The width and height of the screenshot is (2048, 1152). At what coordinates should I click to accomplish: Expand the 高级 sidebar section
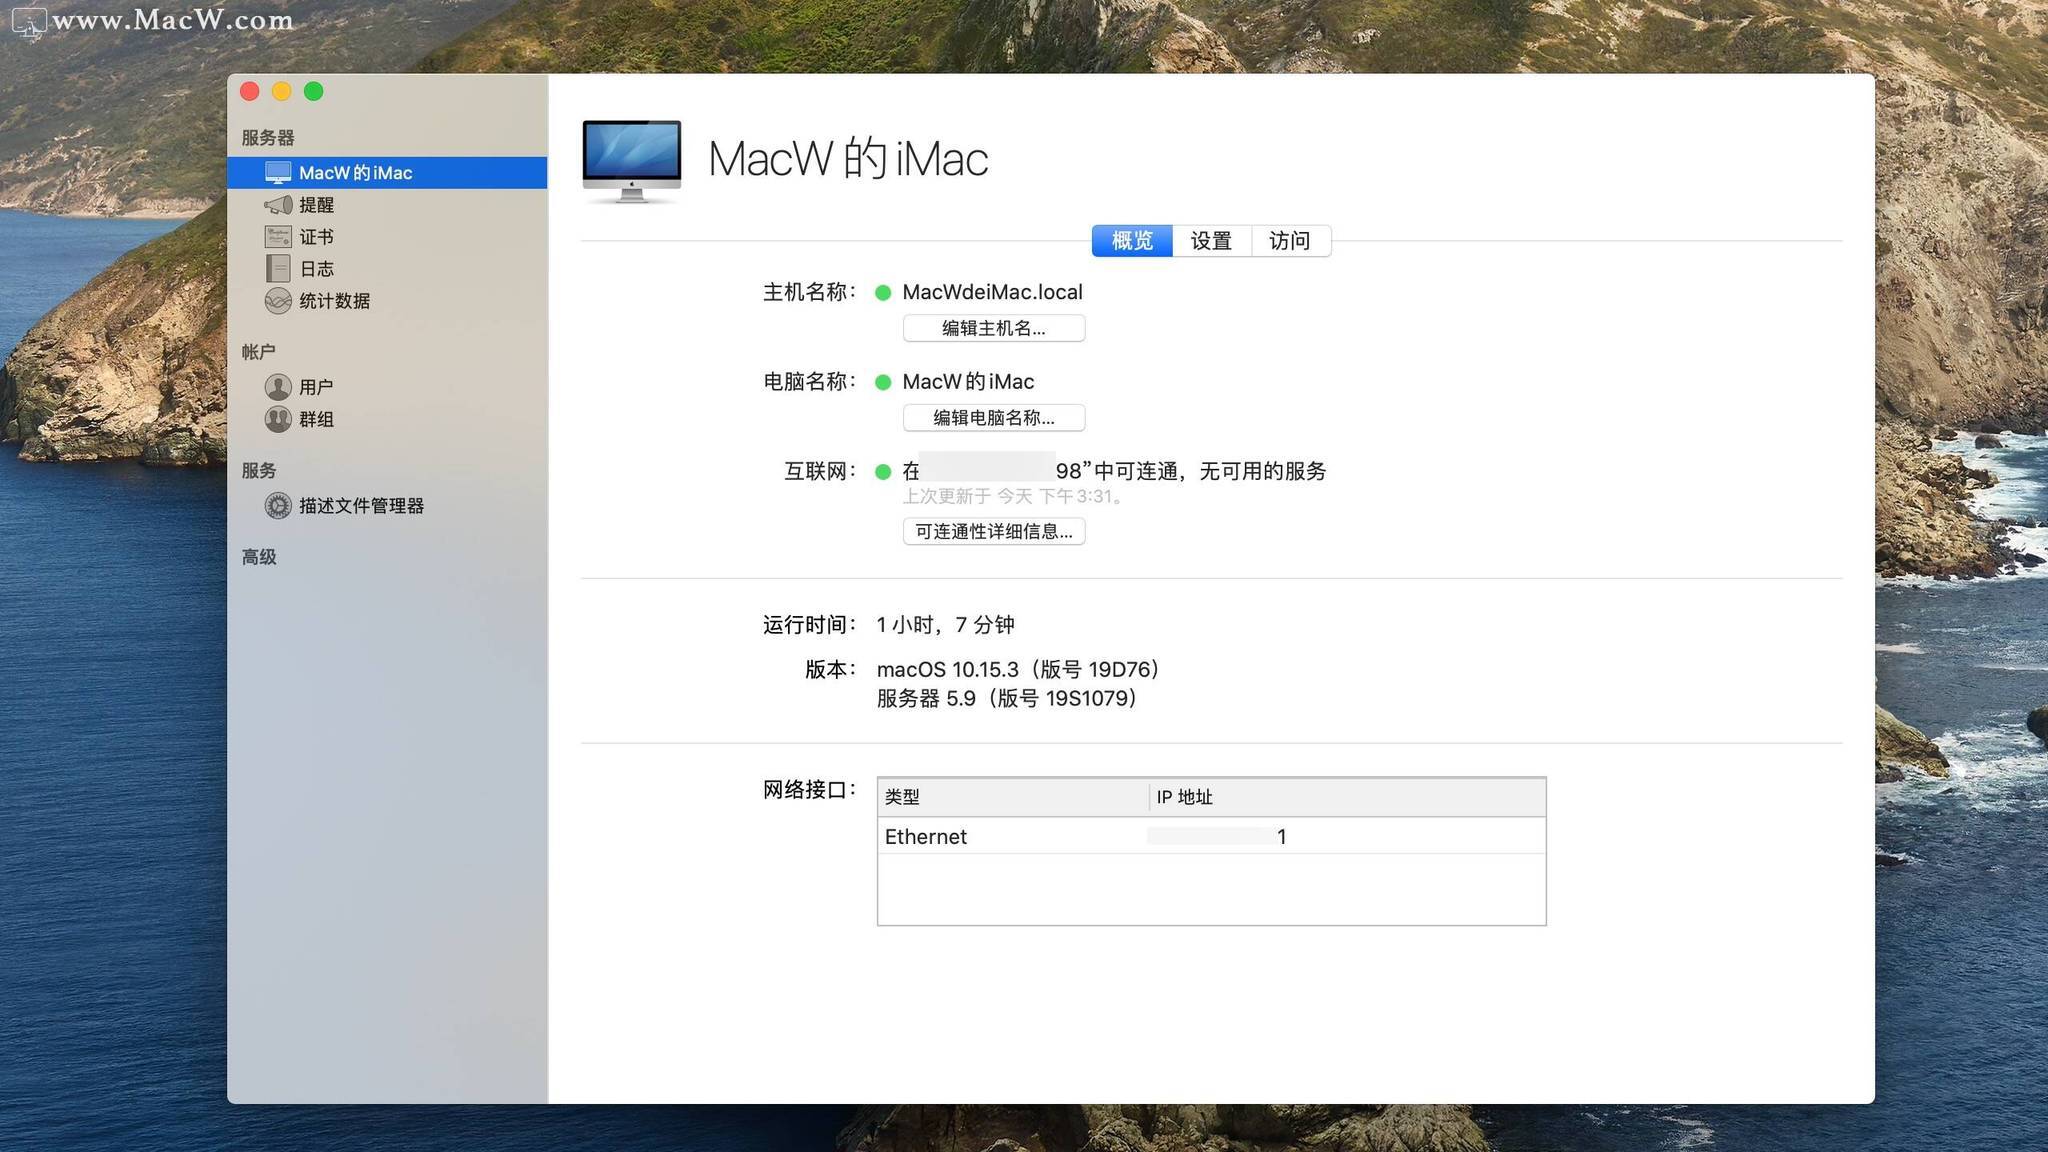259,557
